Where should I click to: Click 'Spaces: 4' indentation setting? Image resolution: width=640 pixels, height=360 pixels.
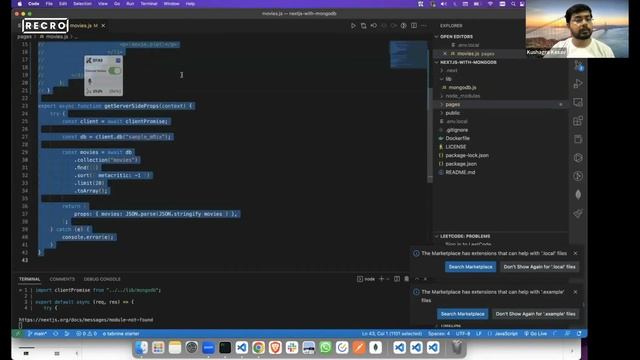tap(439, 333)
